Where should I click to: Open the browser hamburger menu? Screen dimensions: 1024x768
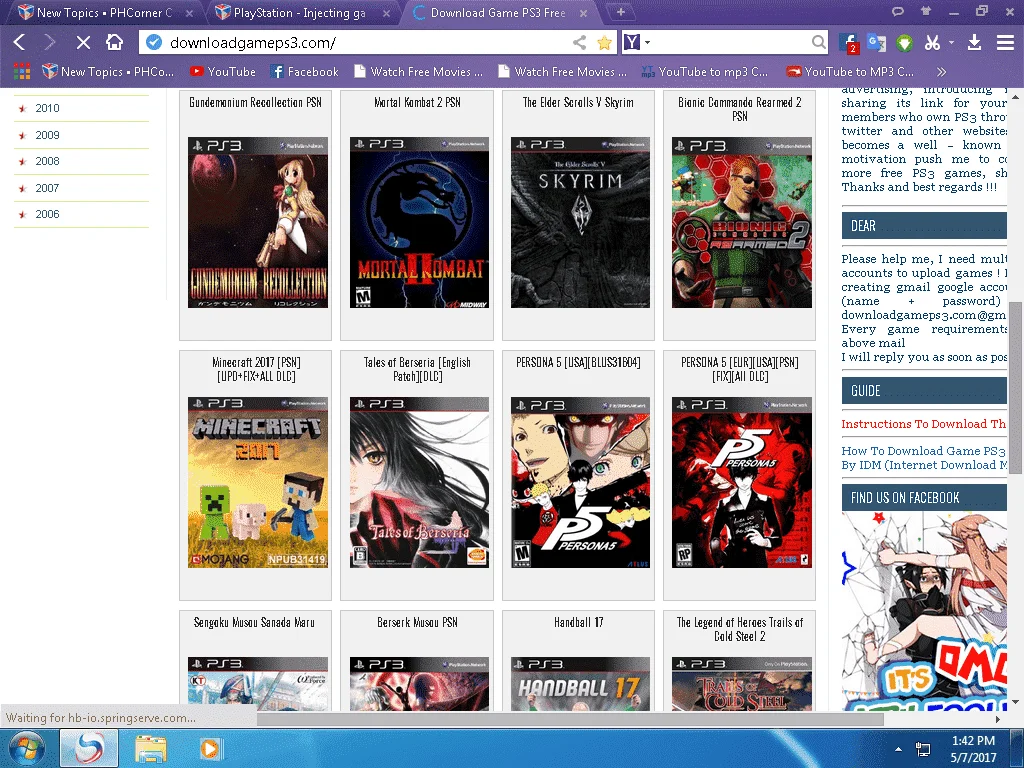1005,42
